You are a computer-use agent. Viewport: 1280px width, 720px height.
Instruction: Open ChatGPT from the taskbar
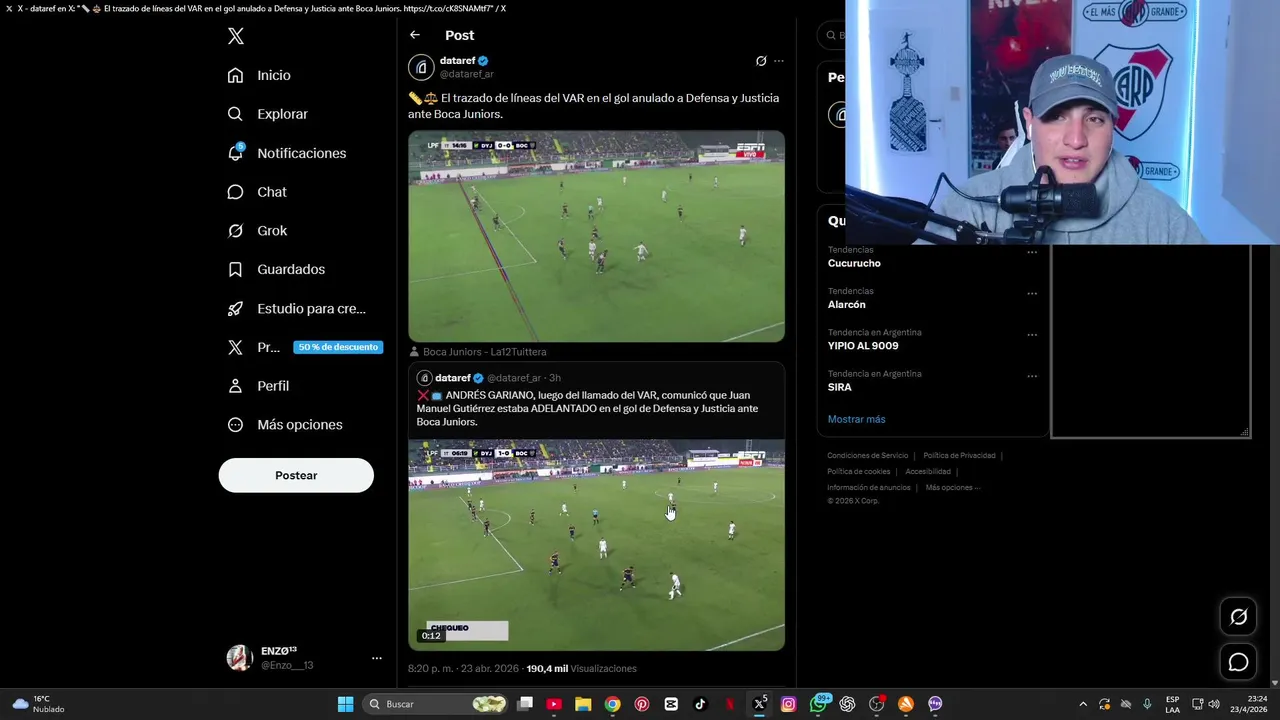pos(847,704)
